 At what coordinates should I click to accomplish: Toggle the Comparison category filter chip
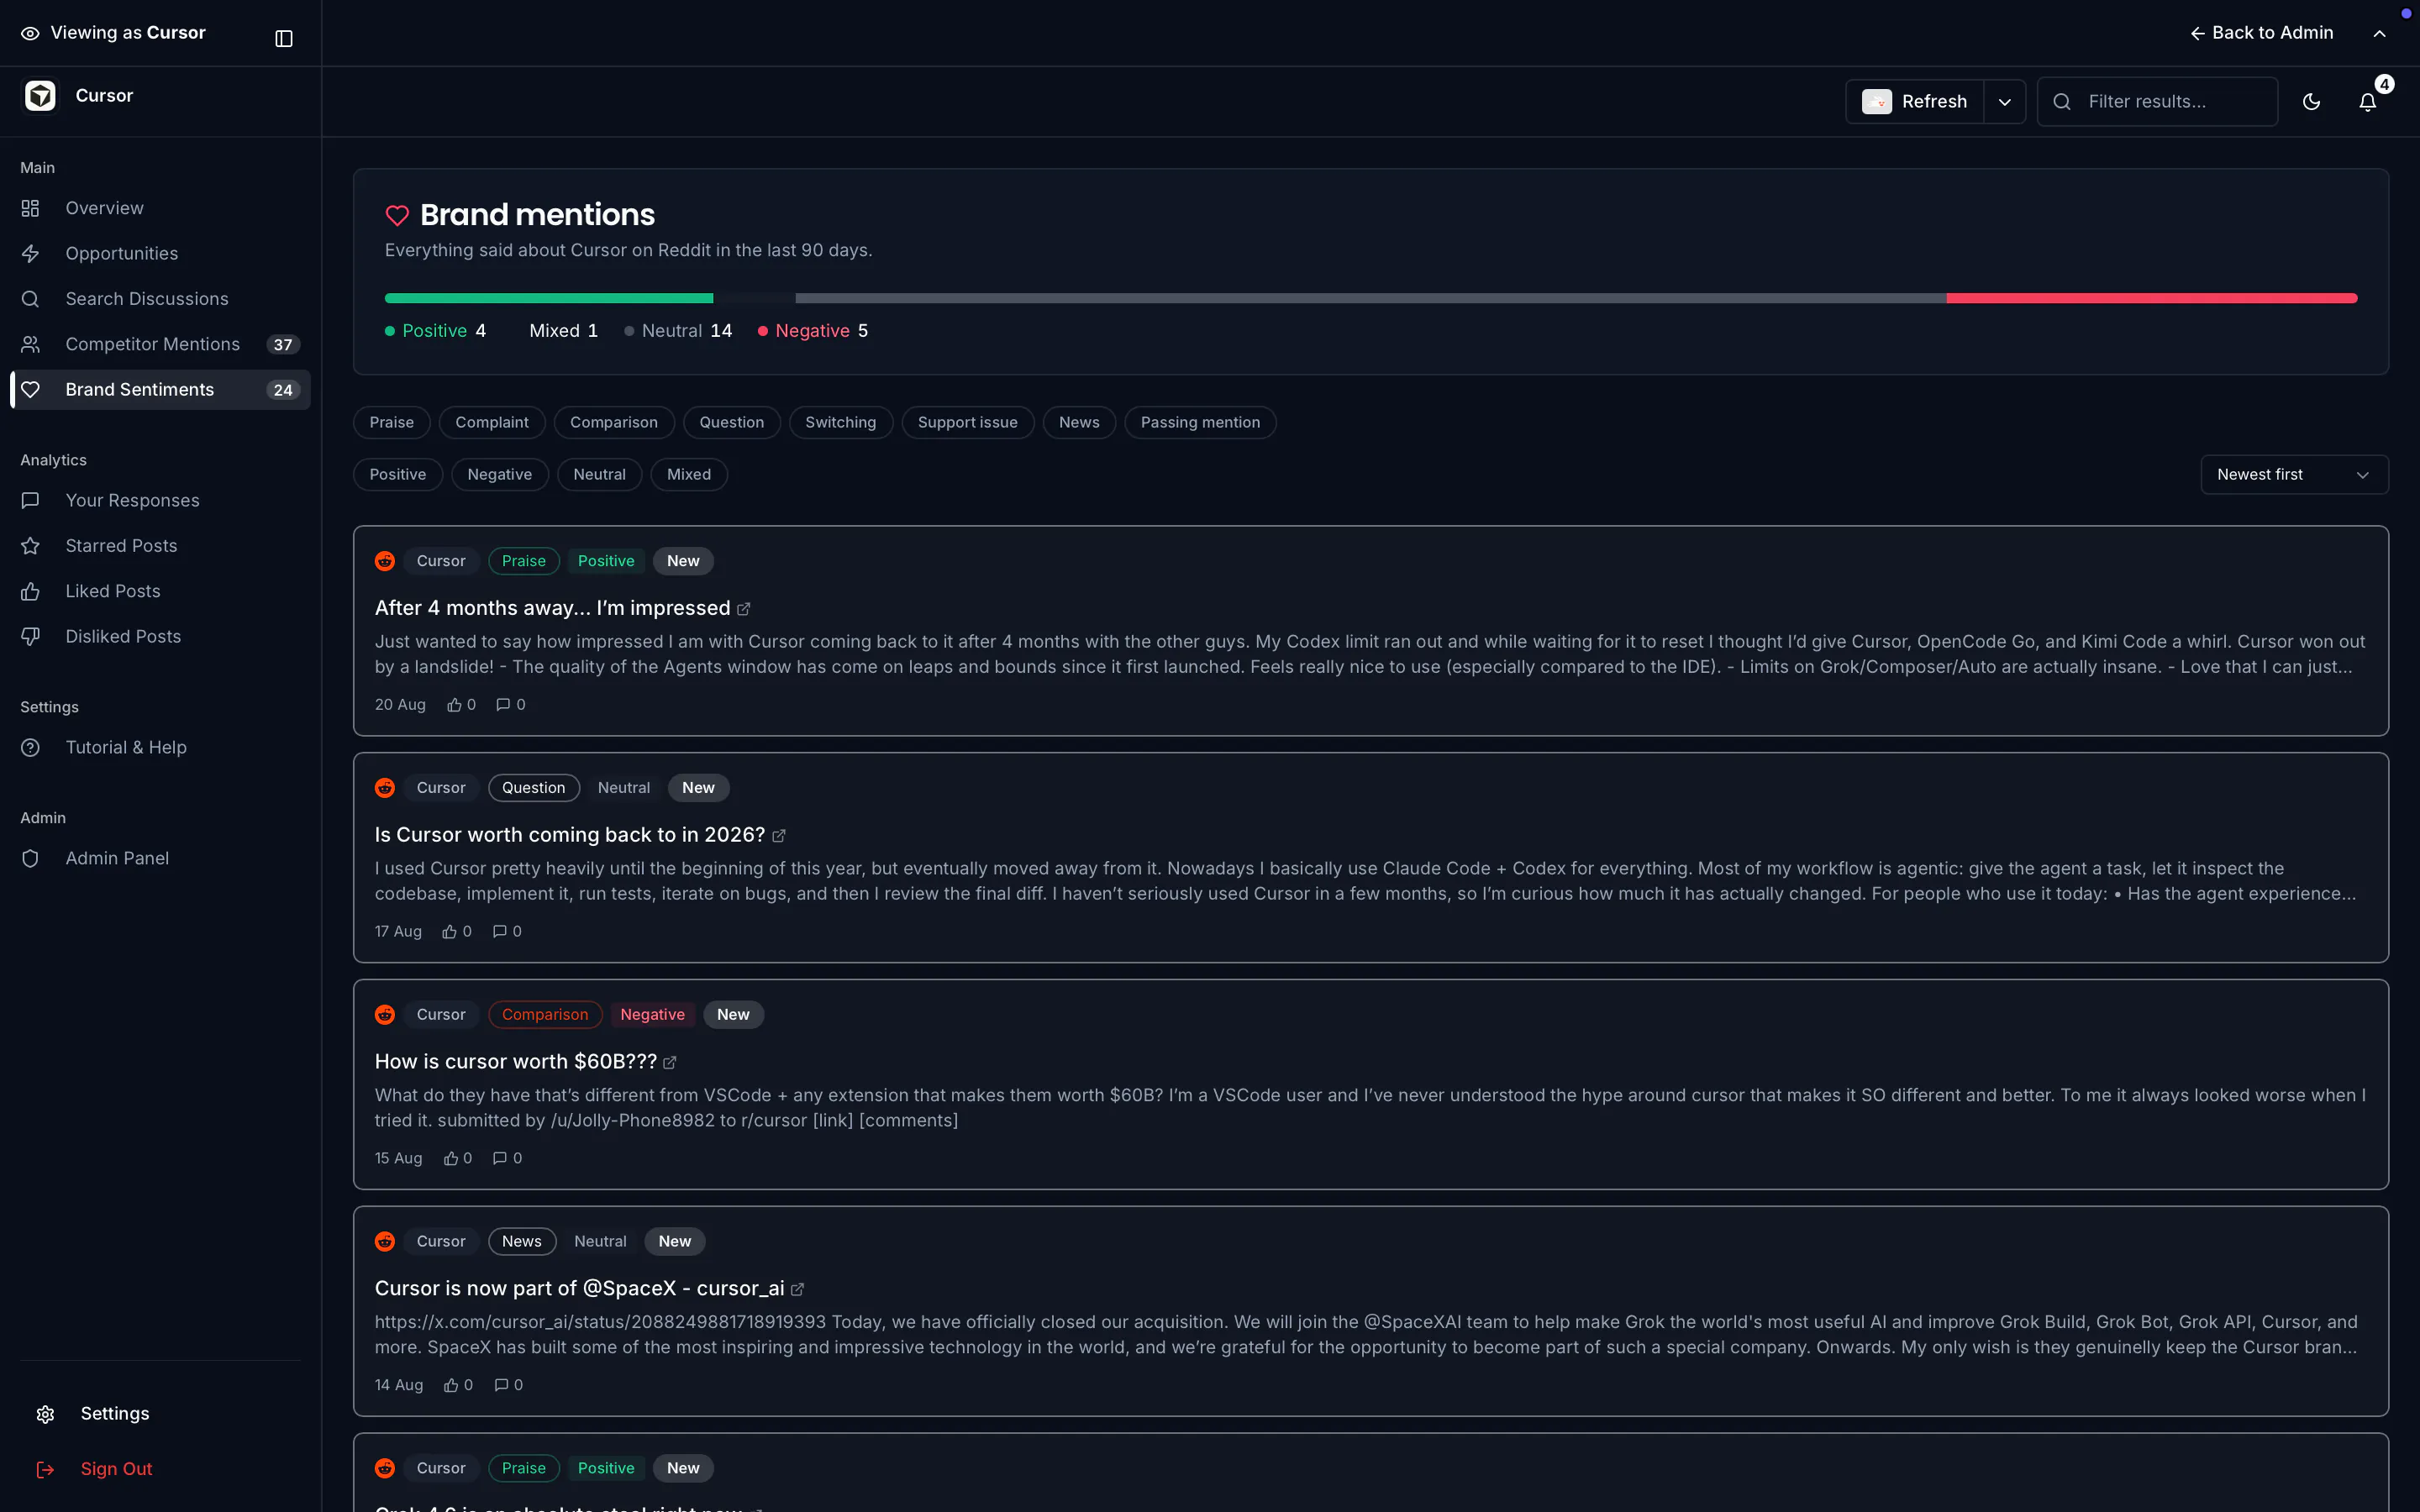614,422
